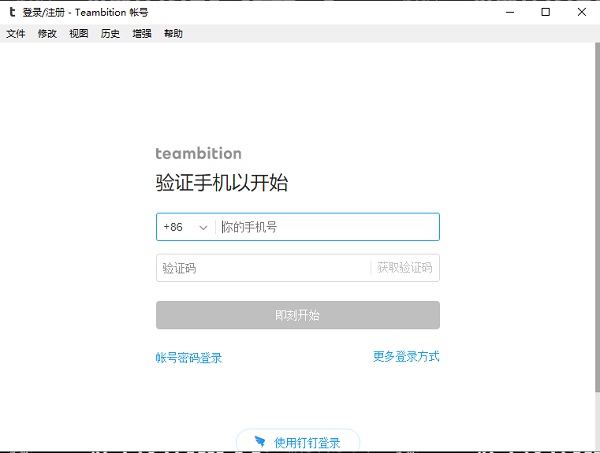
Task: Open the 视图 menu
Action: [x=78, y=34]
